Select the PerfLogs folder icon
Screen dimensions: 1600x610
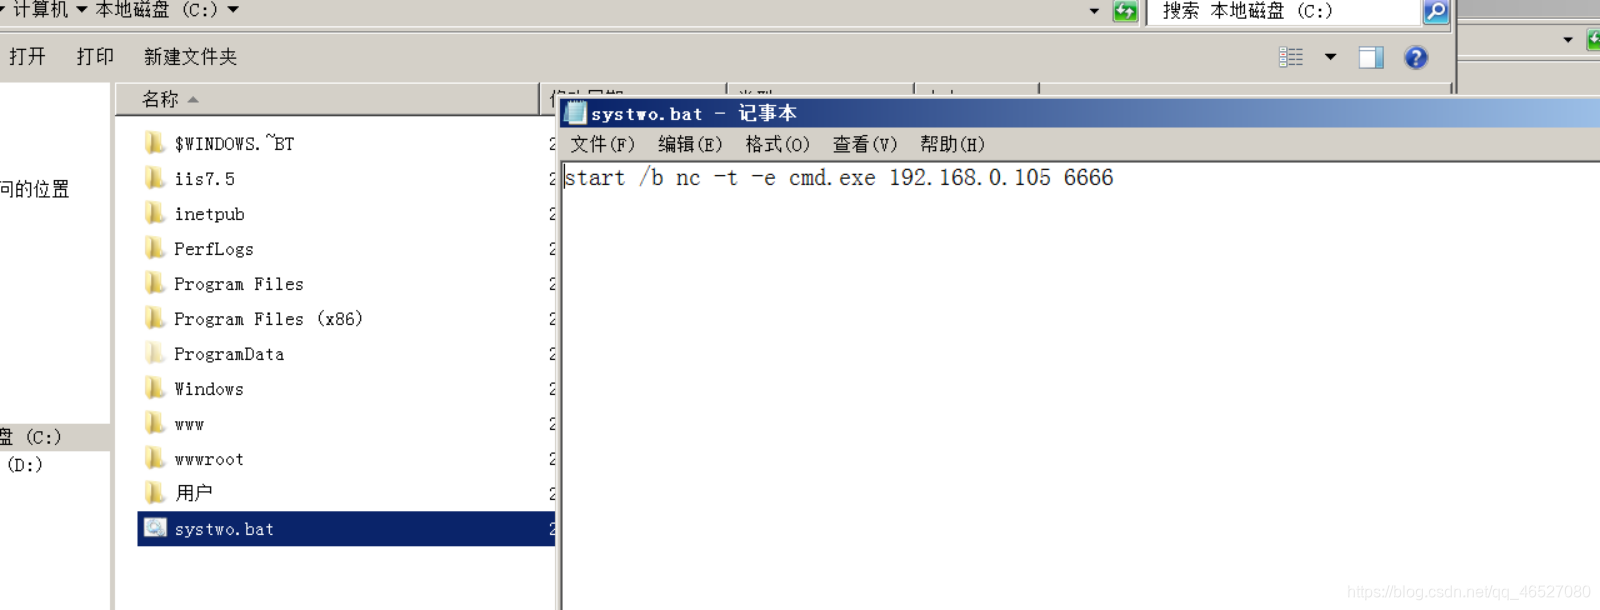click(x=154, y=248)
